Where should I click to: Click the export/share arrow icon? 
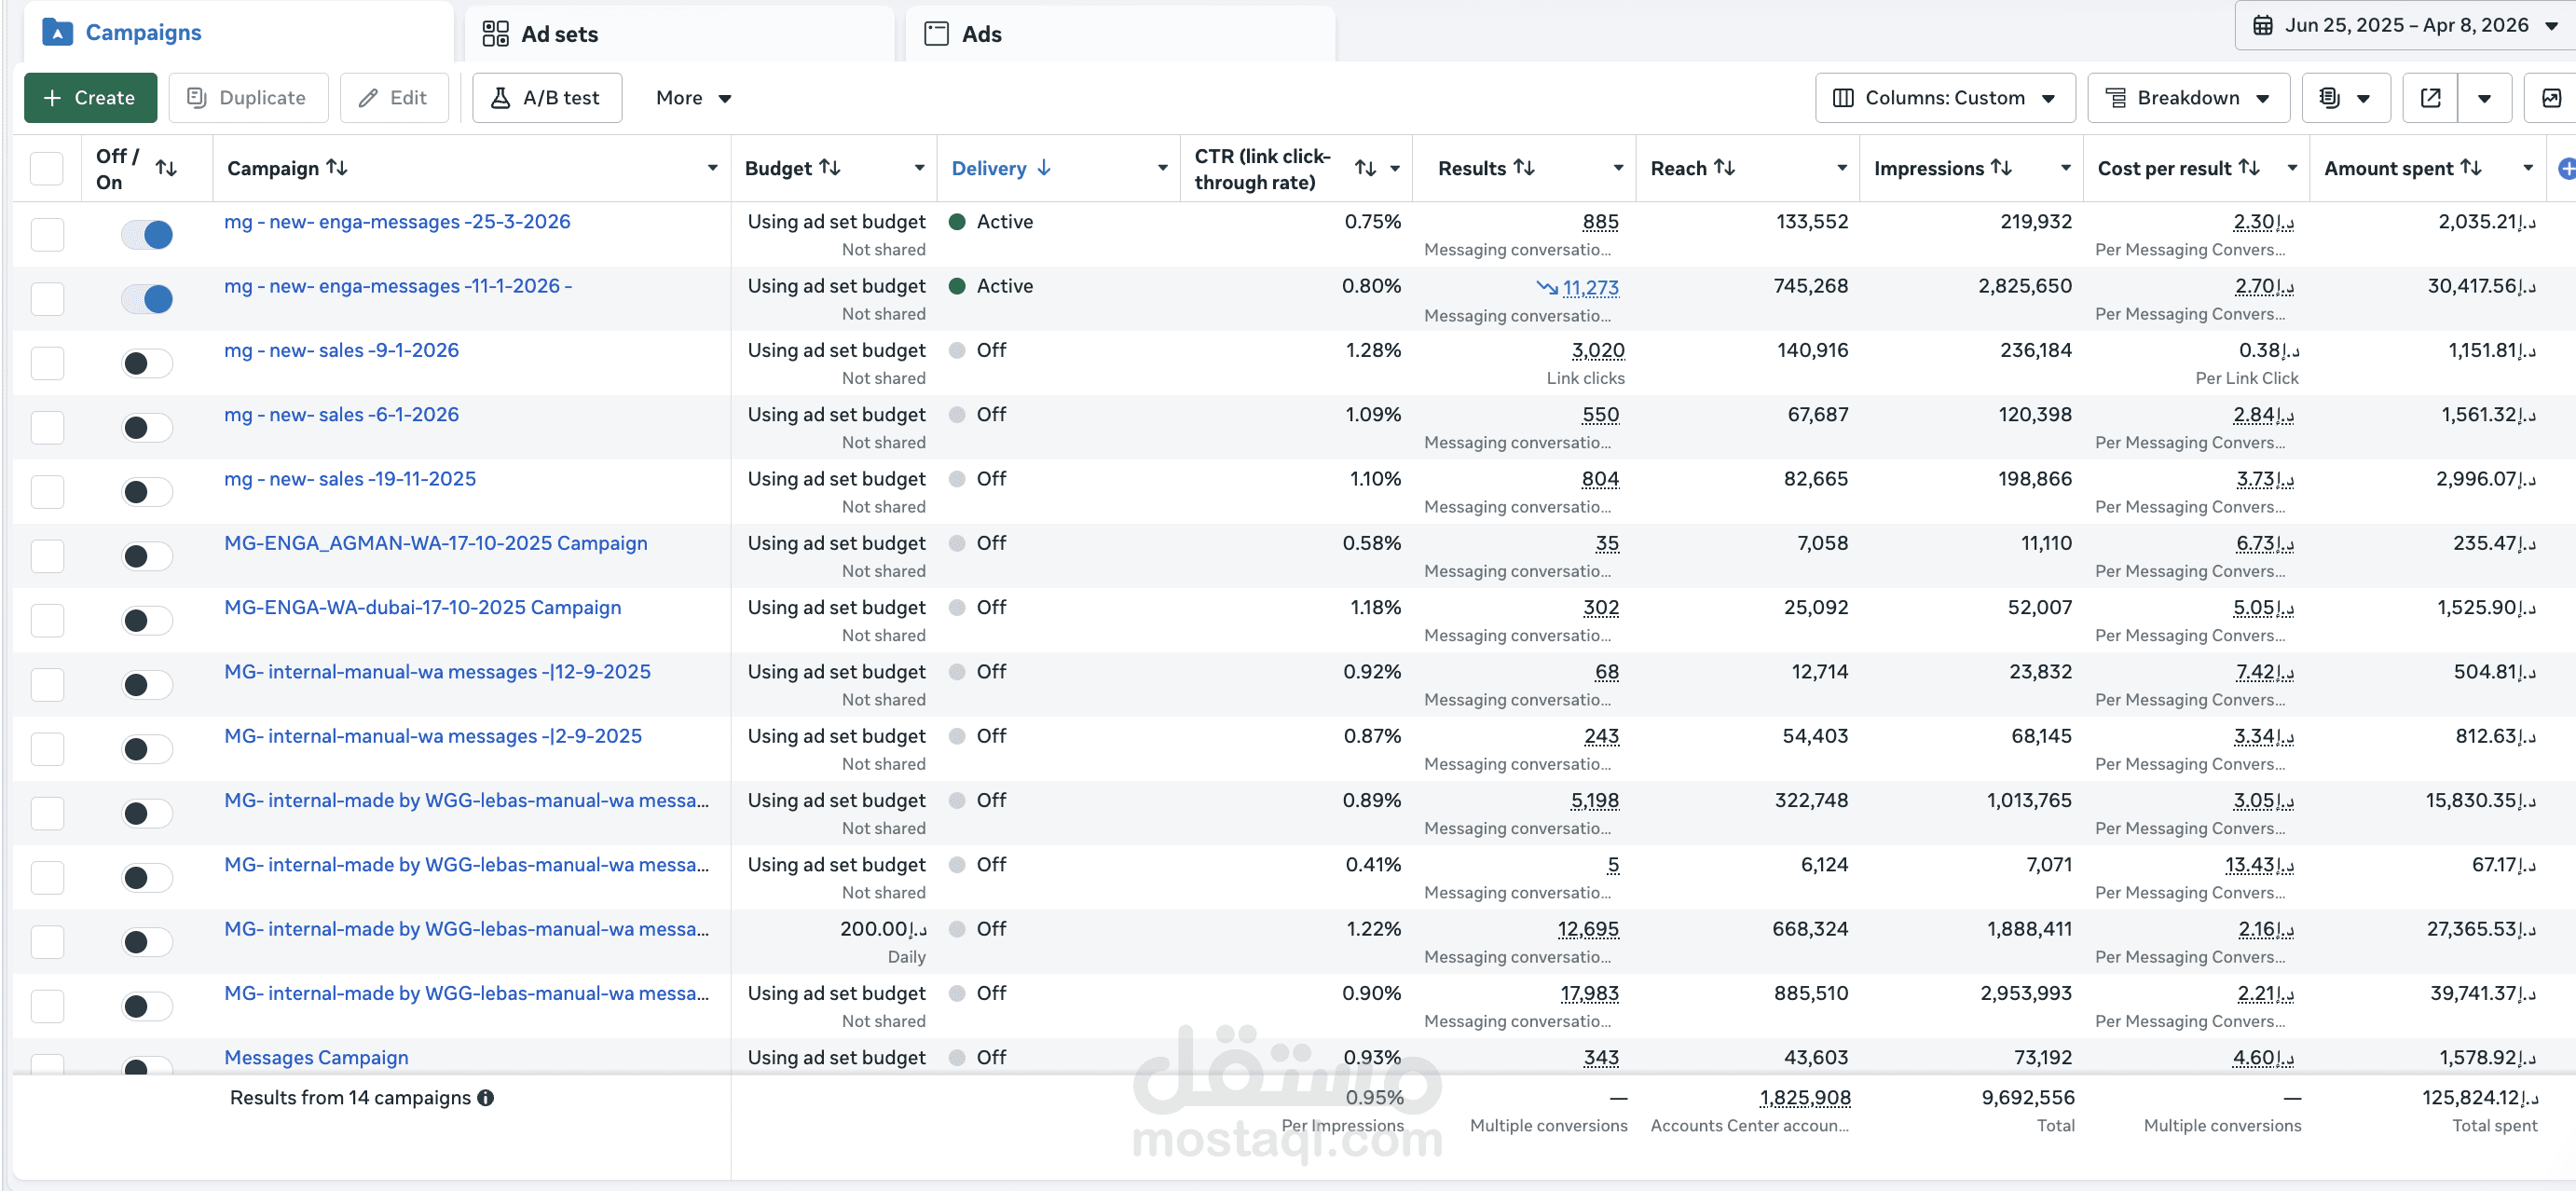2430,98
